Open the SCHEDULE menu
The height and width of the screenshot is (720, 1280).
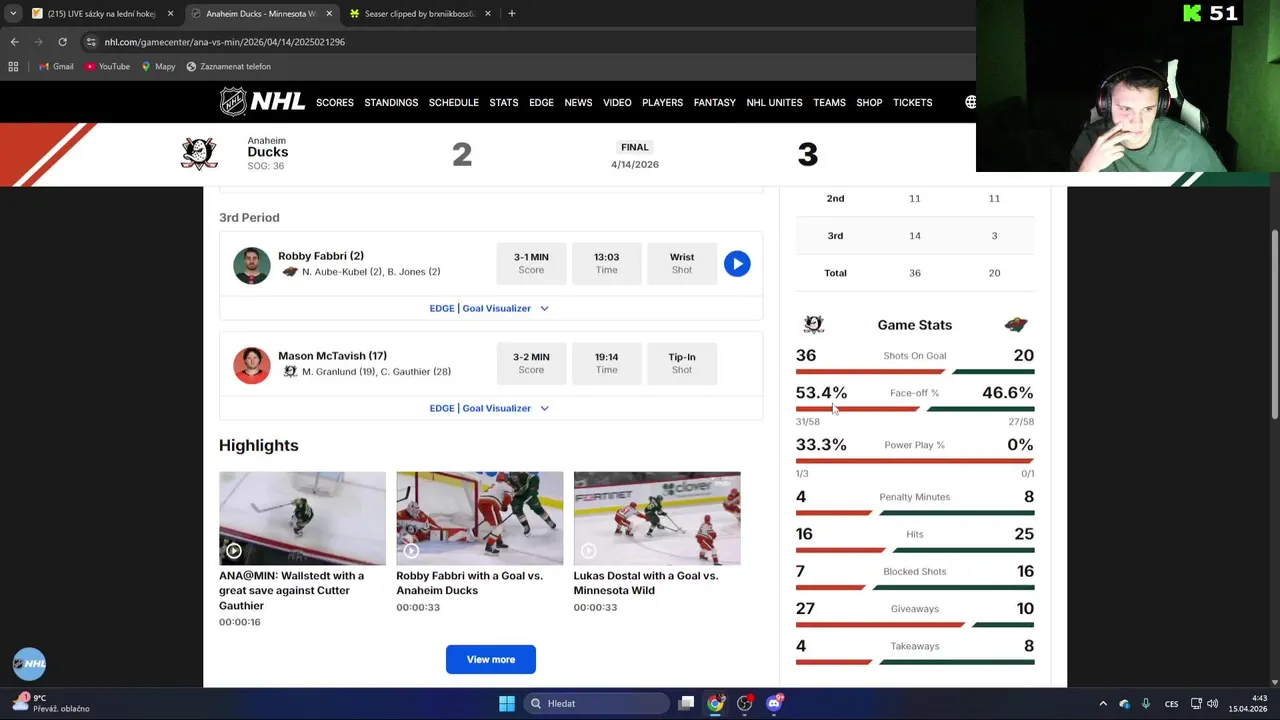(x=454, y=102)
